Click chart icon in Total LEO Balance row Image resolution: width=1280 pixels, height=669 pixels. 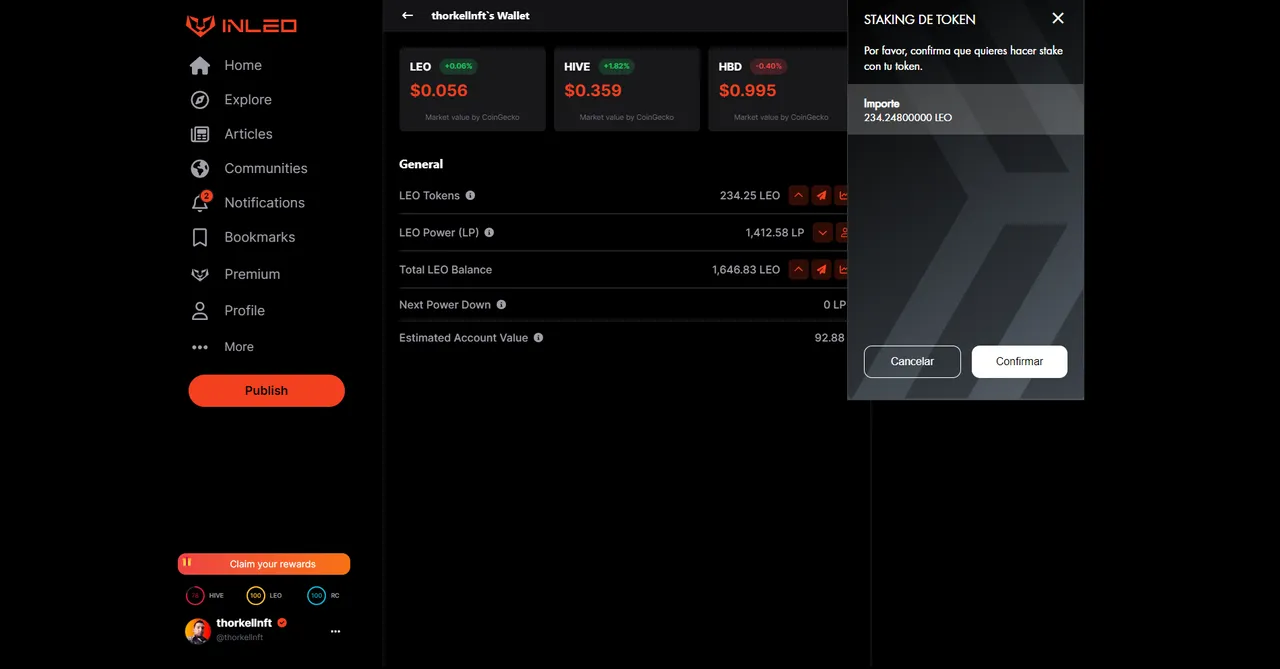coord(842,269)
